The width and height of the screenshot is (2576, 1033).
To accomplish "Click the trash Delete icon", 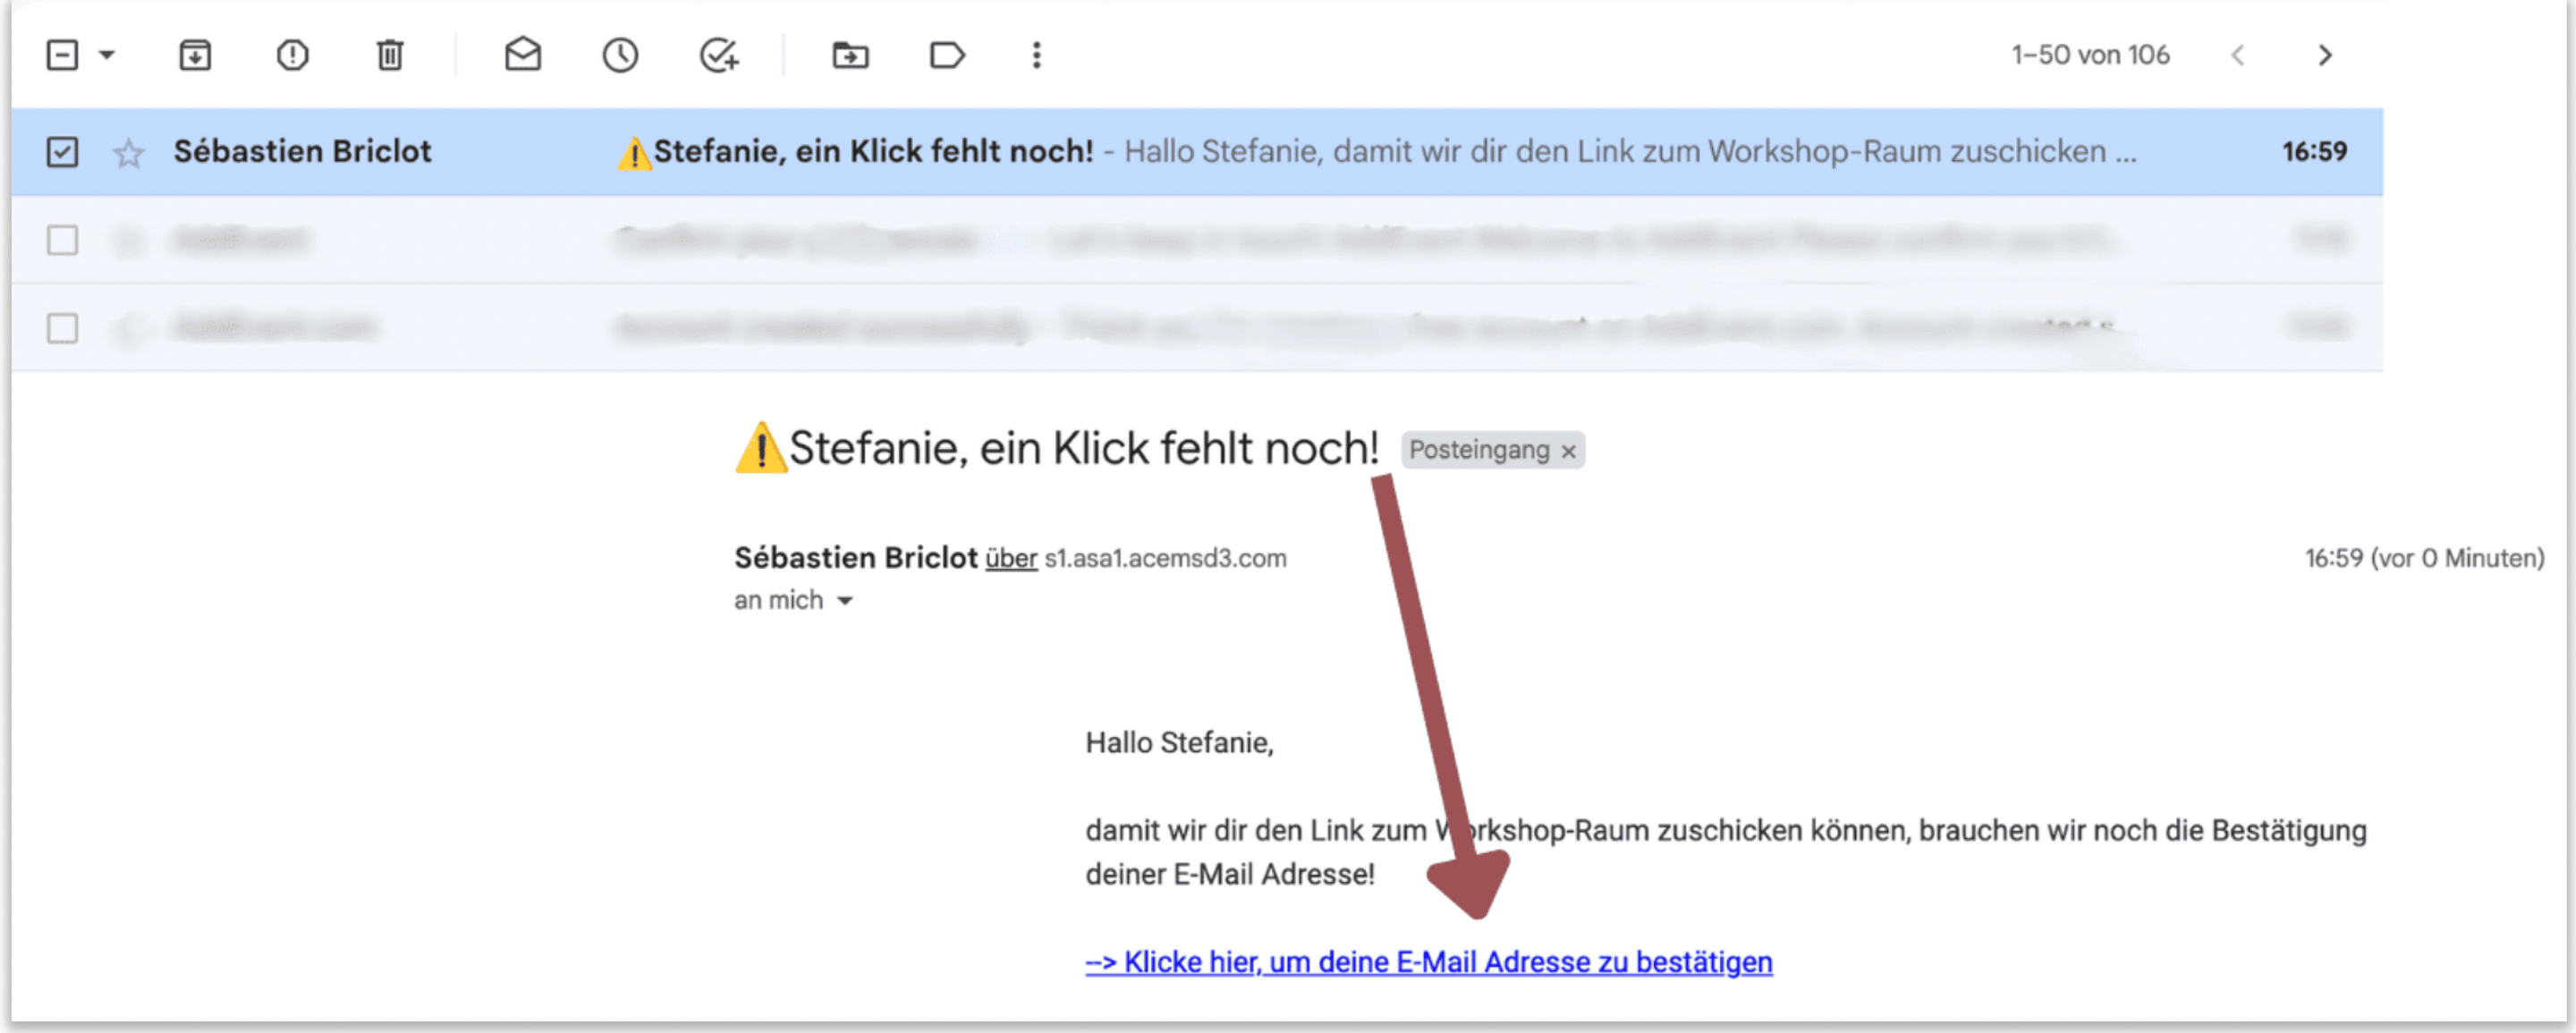I will [x=390, y=55].
